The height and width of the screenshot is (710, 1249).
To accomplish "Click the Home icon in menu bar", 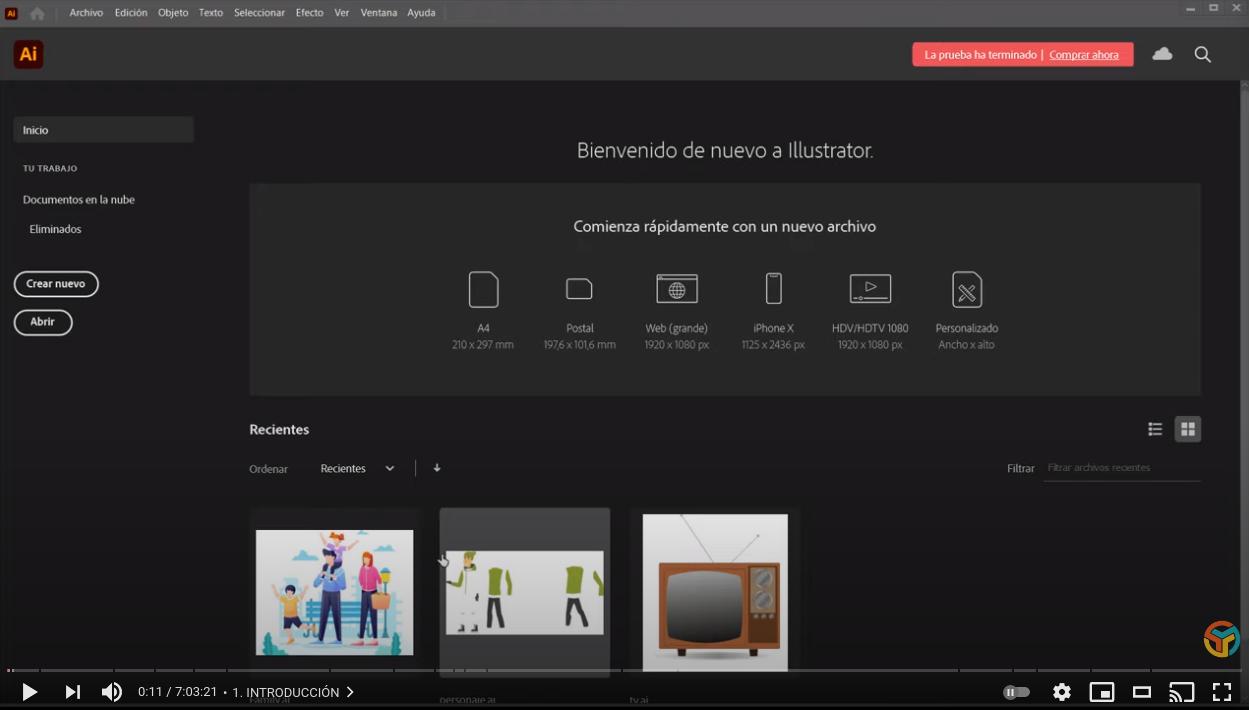I will click(37, 13).
